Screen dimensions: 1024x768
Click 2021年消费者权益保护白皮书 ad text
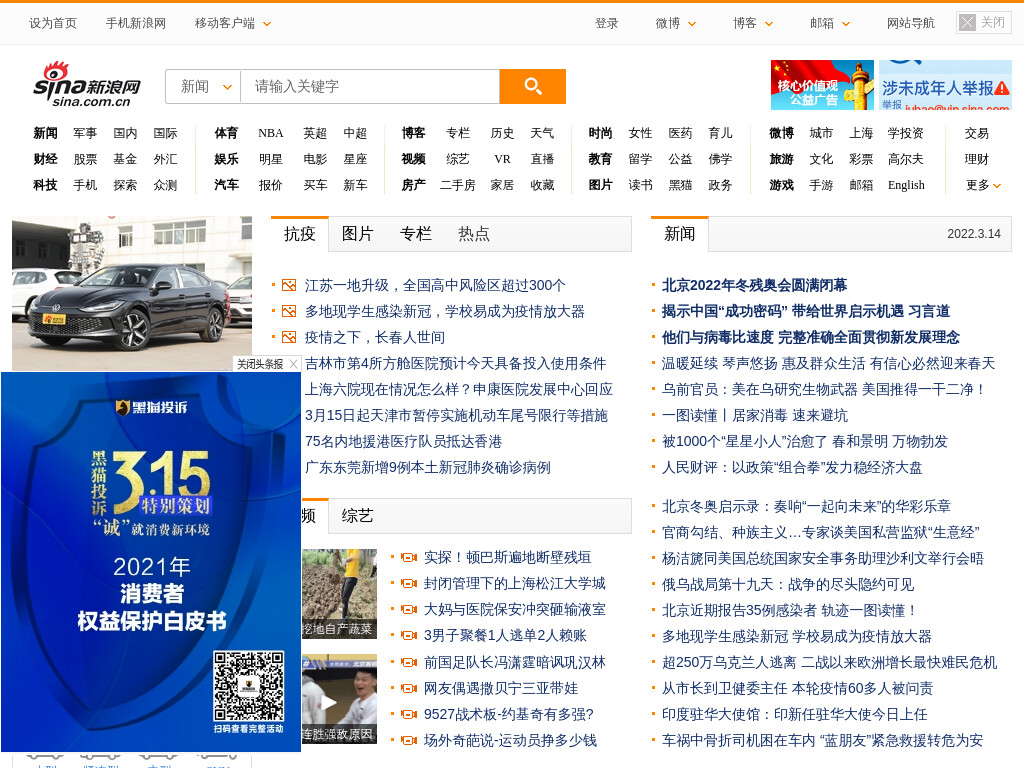click(x=152, y=594)
